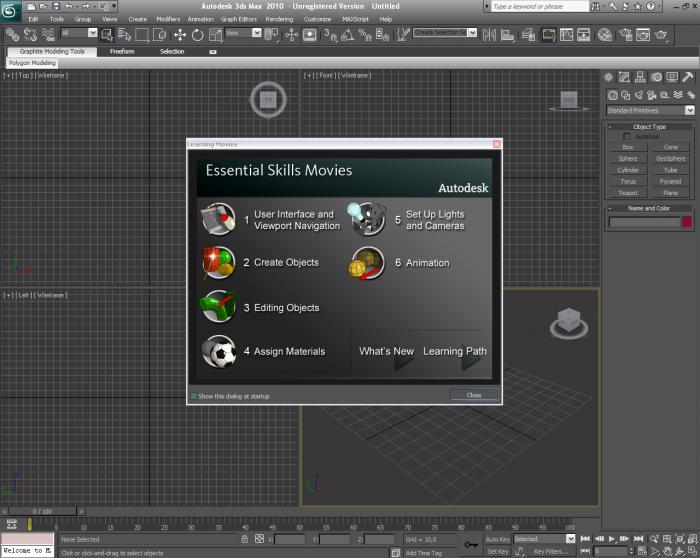Open the Graph Editors menu

point(239,19)
